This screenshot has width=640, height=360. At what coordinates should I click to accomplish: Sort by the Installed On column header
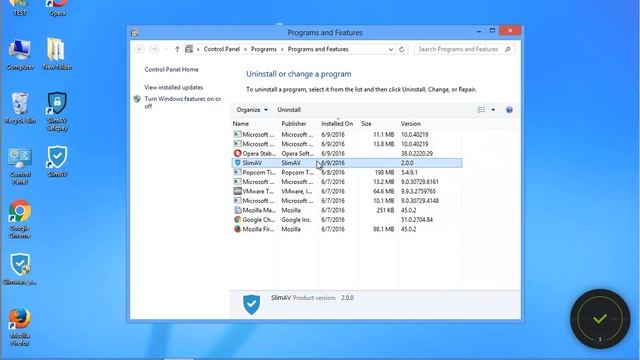point(338,124)
